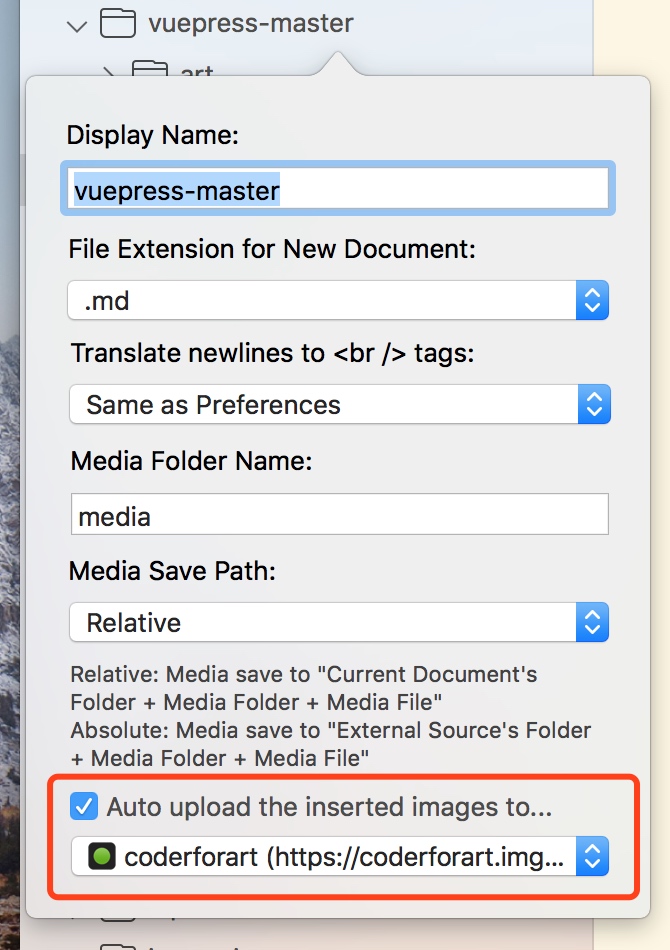
Task: Focus the Display Name text field
Action: coord(338,189)
